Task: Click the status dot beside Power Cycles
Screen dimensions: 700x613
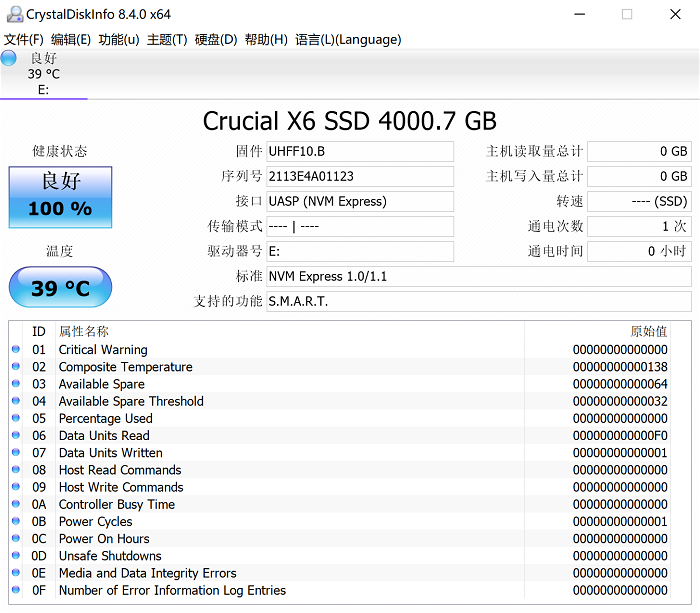Action: (15, 521)
